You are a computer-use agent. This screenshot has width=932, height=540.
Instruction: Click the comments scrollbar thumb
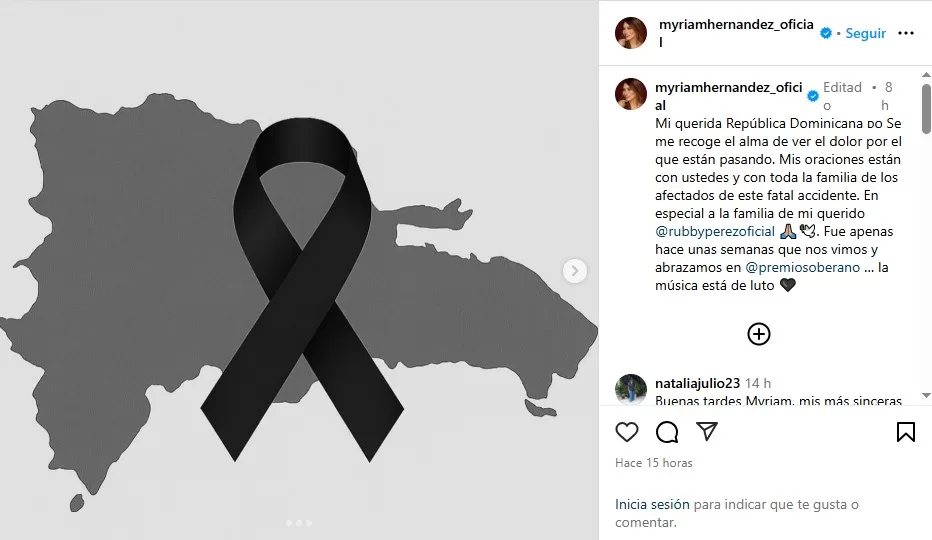point(926,109)
